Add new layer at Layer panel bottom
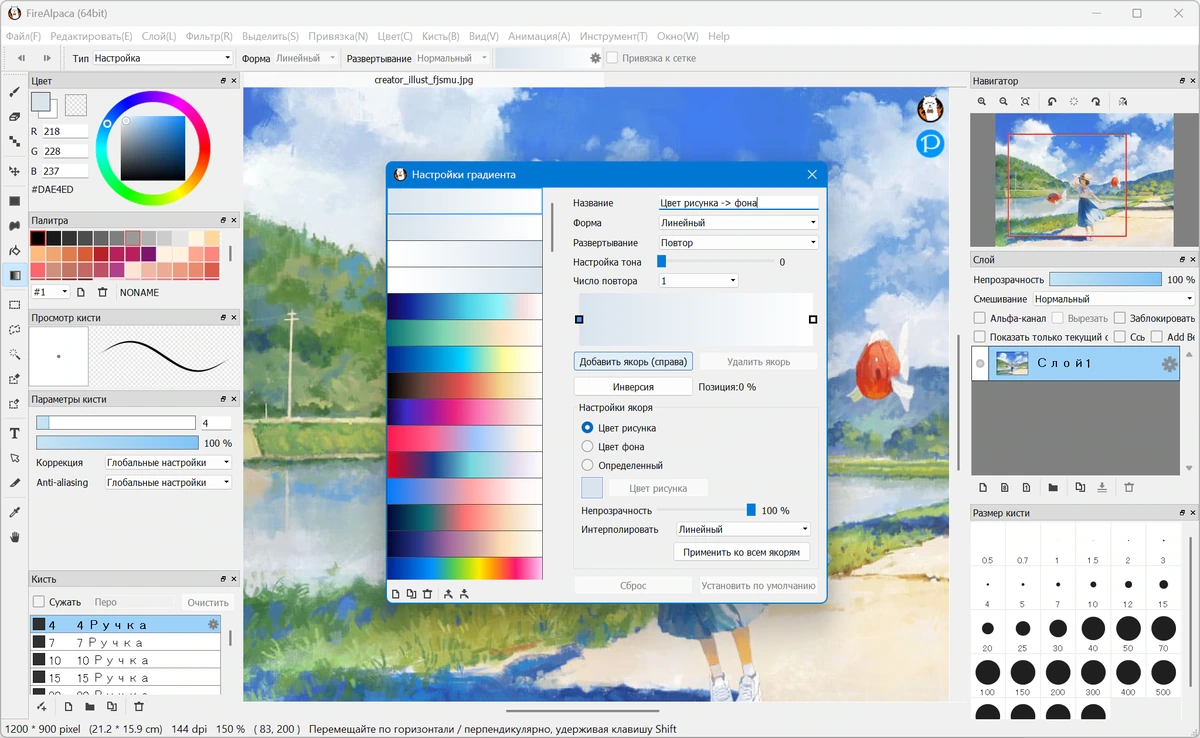This screenshot has height=738, width=1200. pyautogui.click(x=982, y=487)
